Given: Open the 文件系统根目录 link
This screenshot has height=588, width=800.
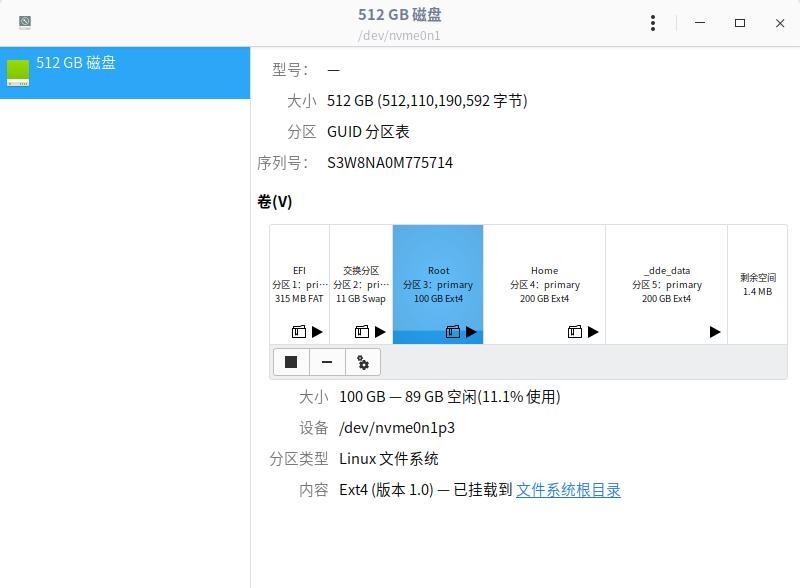Looking at the screenshot, I should click(568, 490).
